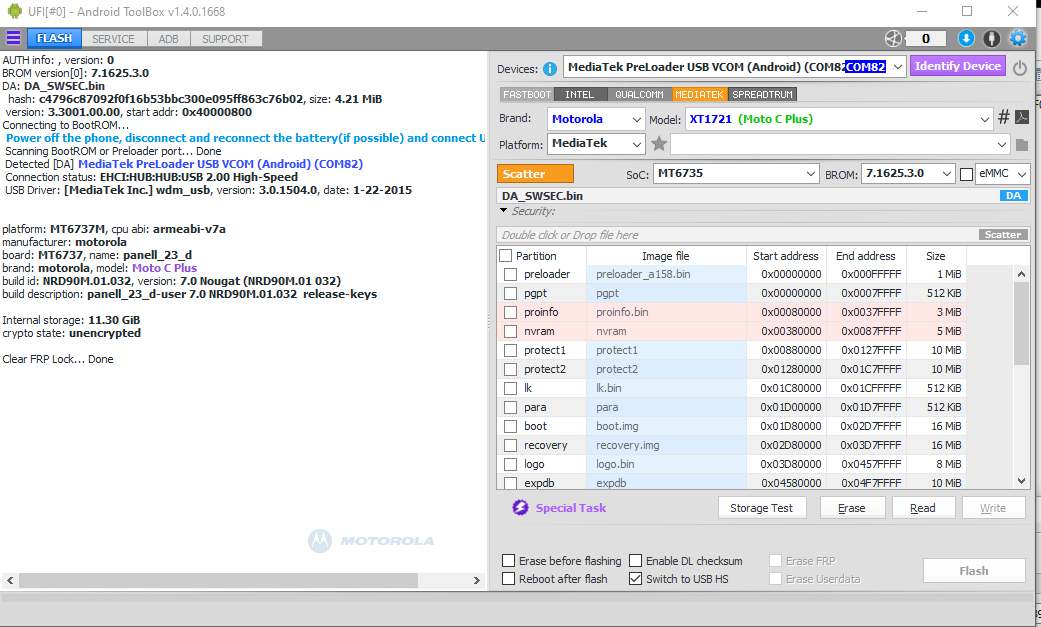The height and width of the screenshot is (627, 1041).
Task: Click the blue download arrow icon
Action: 966,39
